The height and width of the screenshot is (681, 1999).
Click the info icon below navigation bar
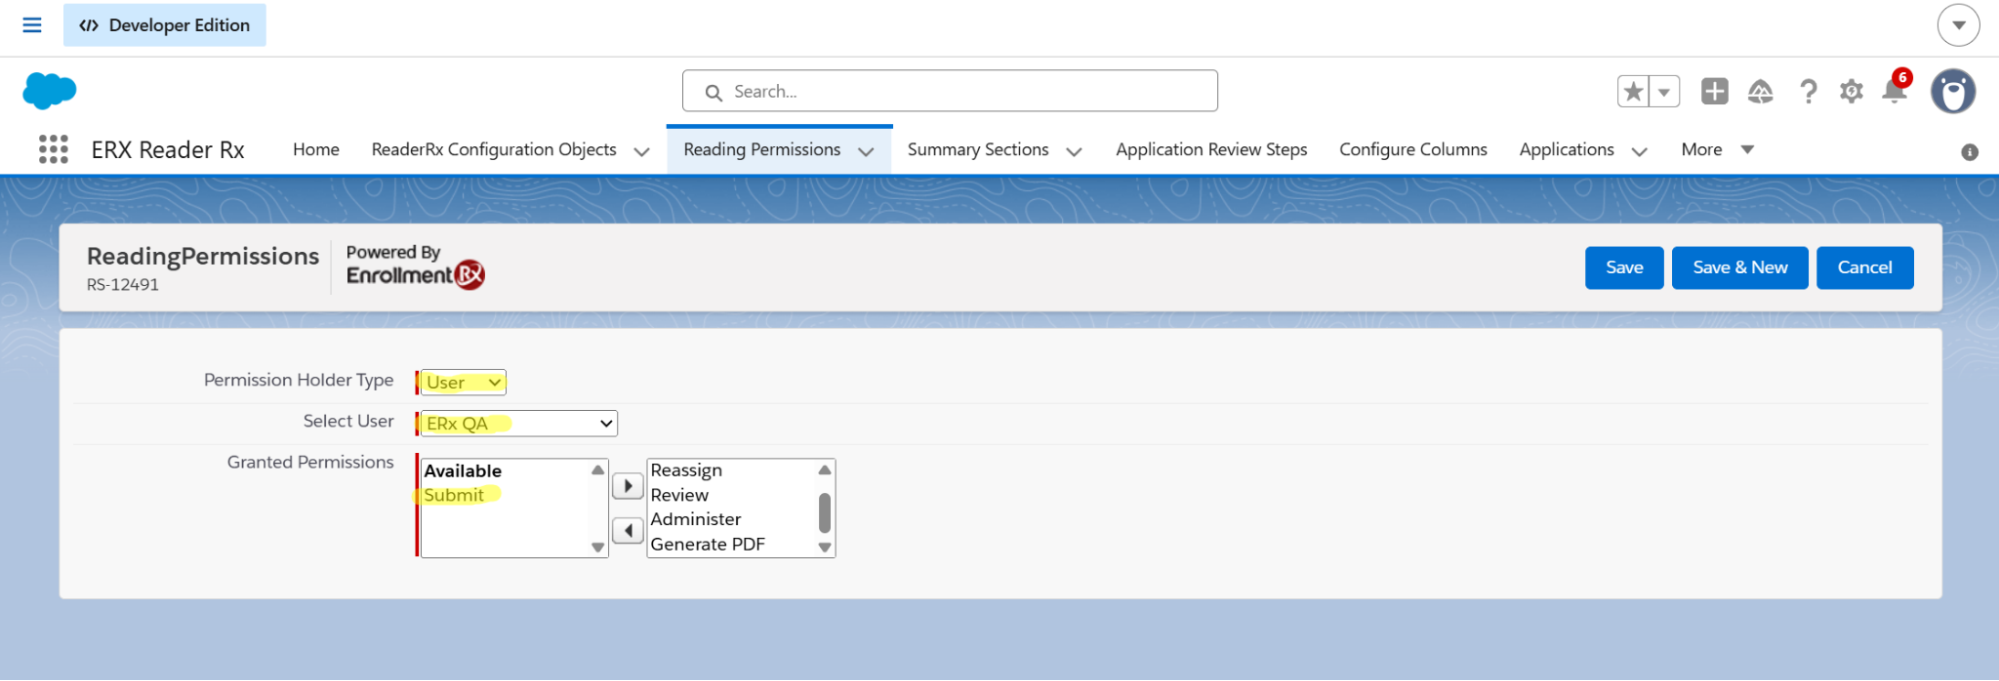1970,152
